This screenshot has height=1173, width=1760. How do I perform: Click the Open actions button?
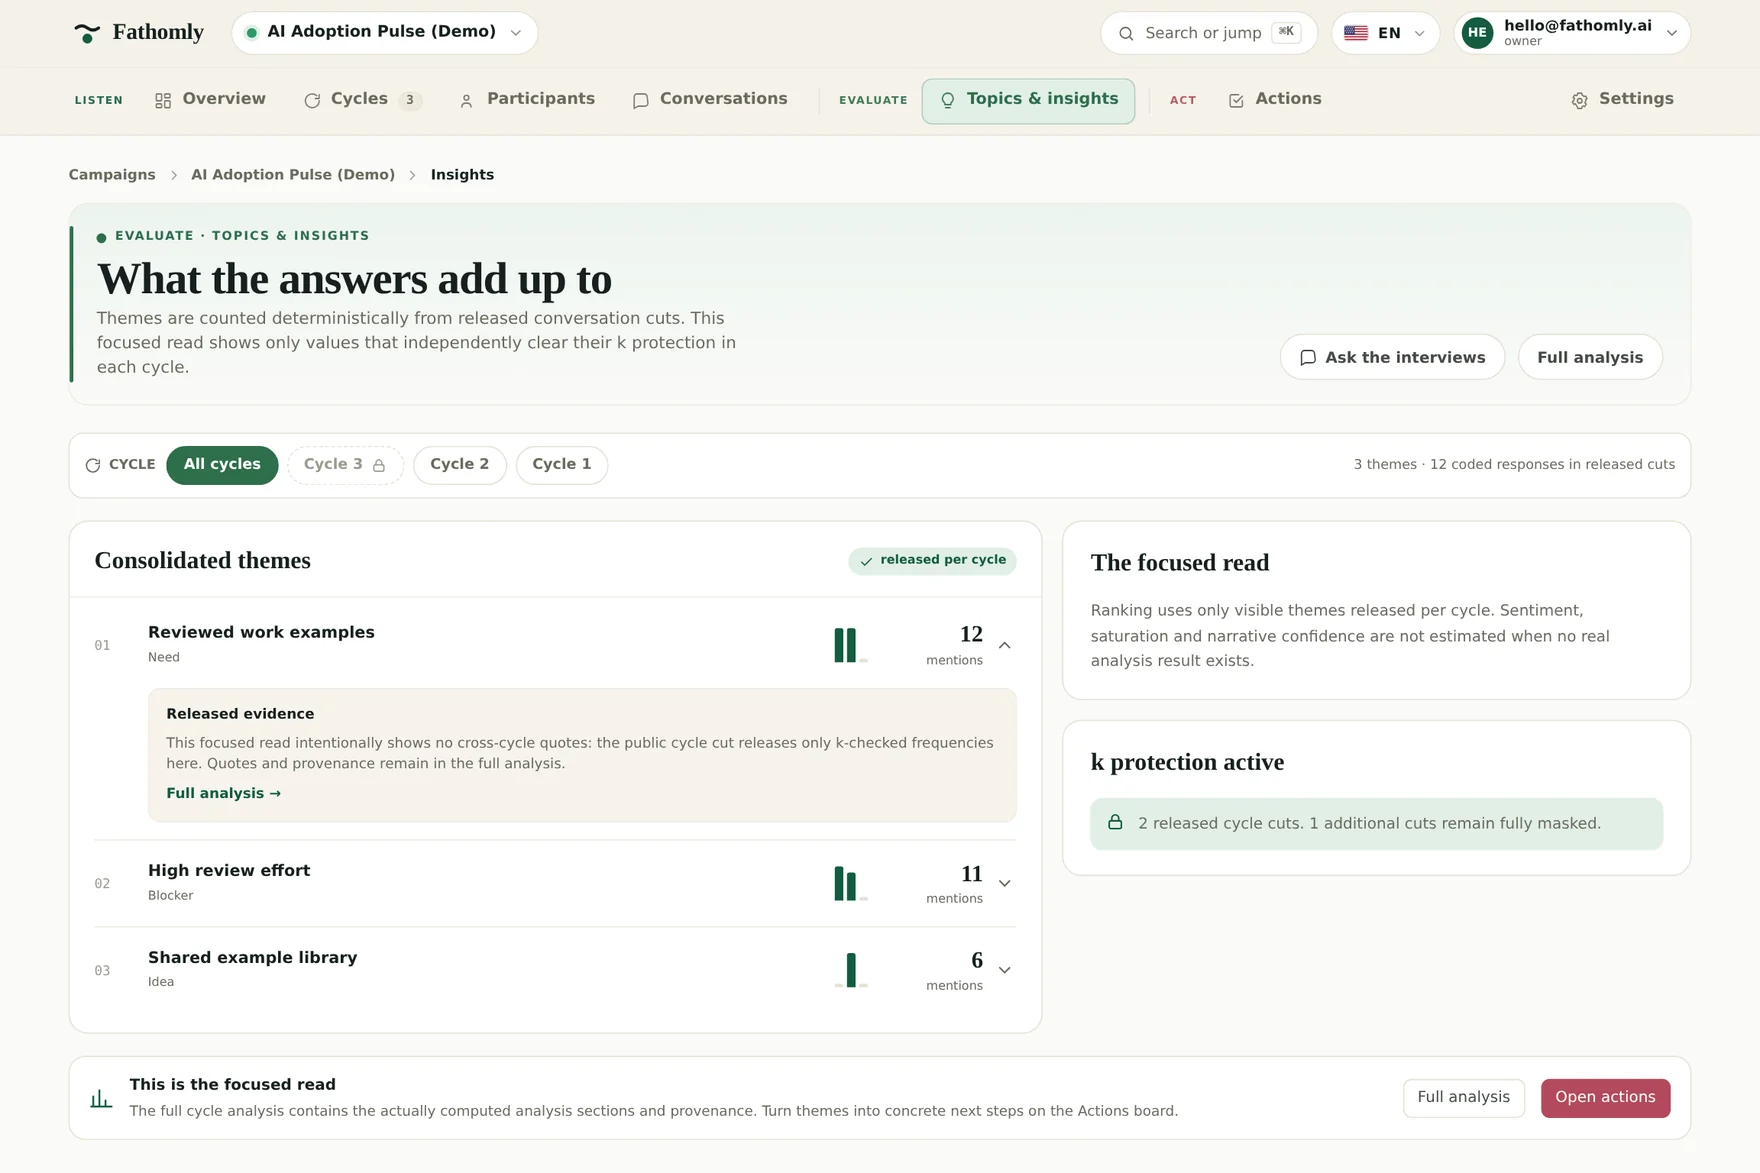1605,1098
